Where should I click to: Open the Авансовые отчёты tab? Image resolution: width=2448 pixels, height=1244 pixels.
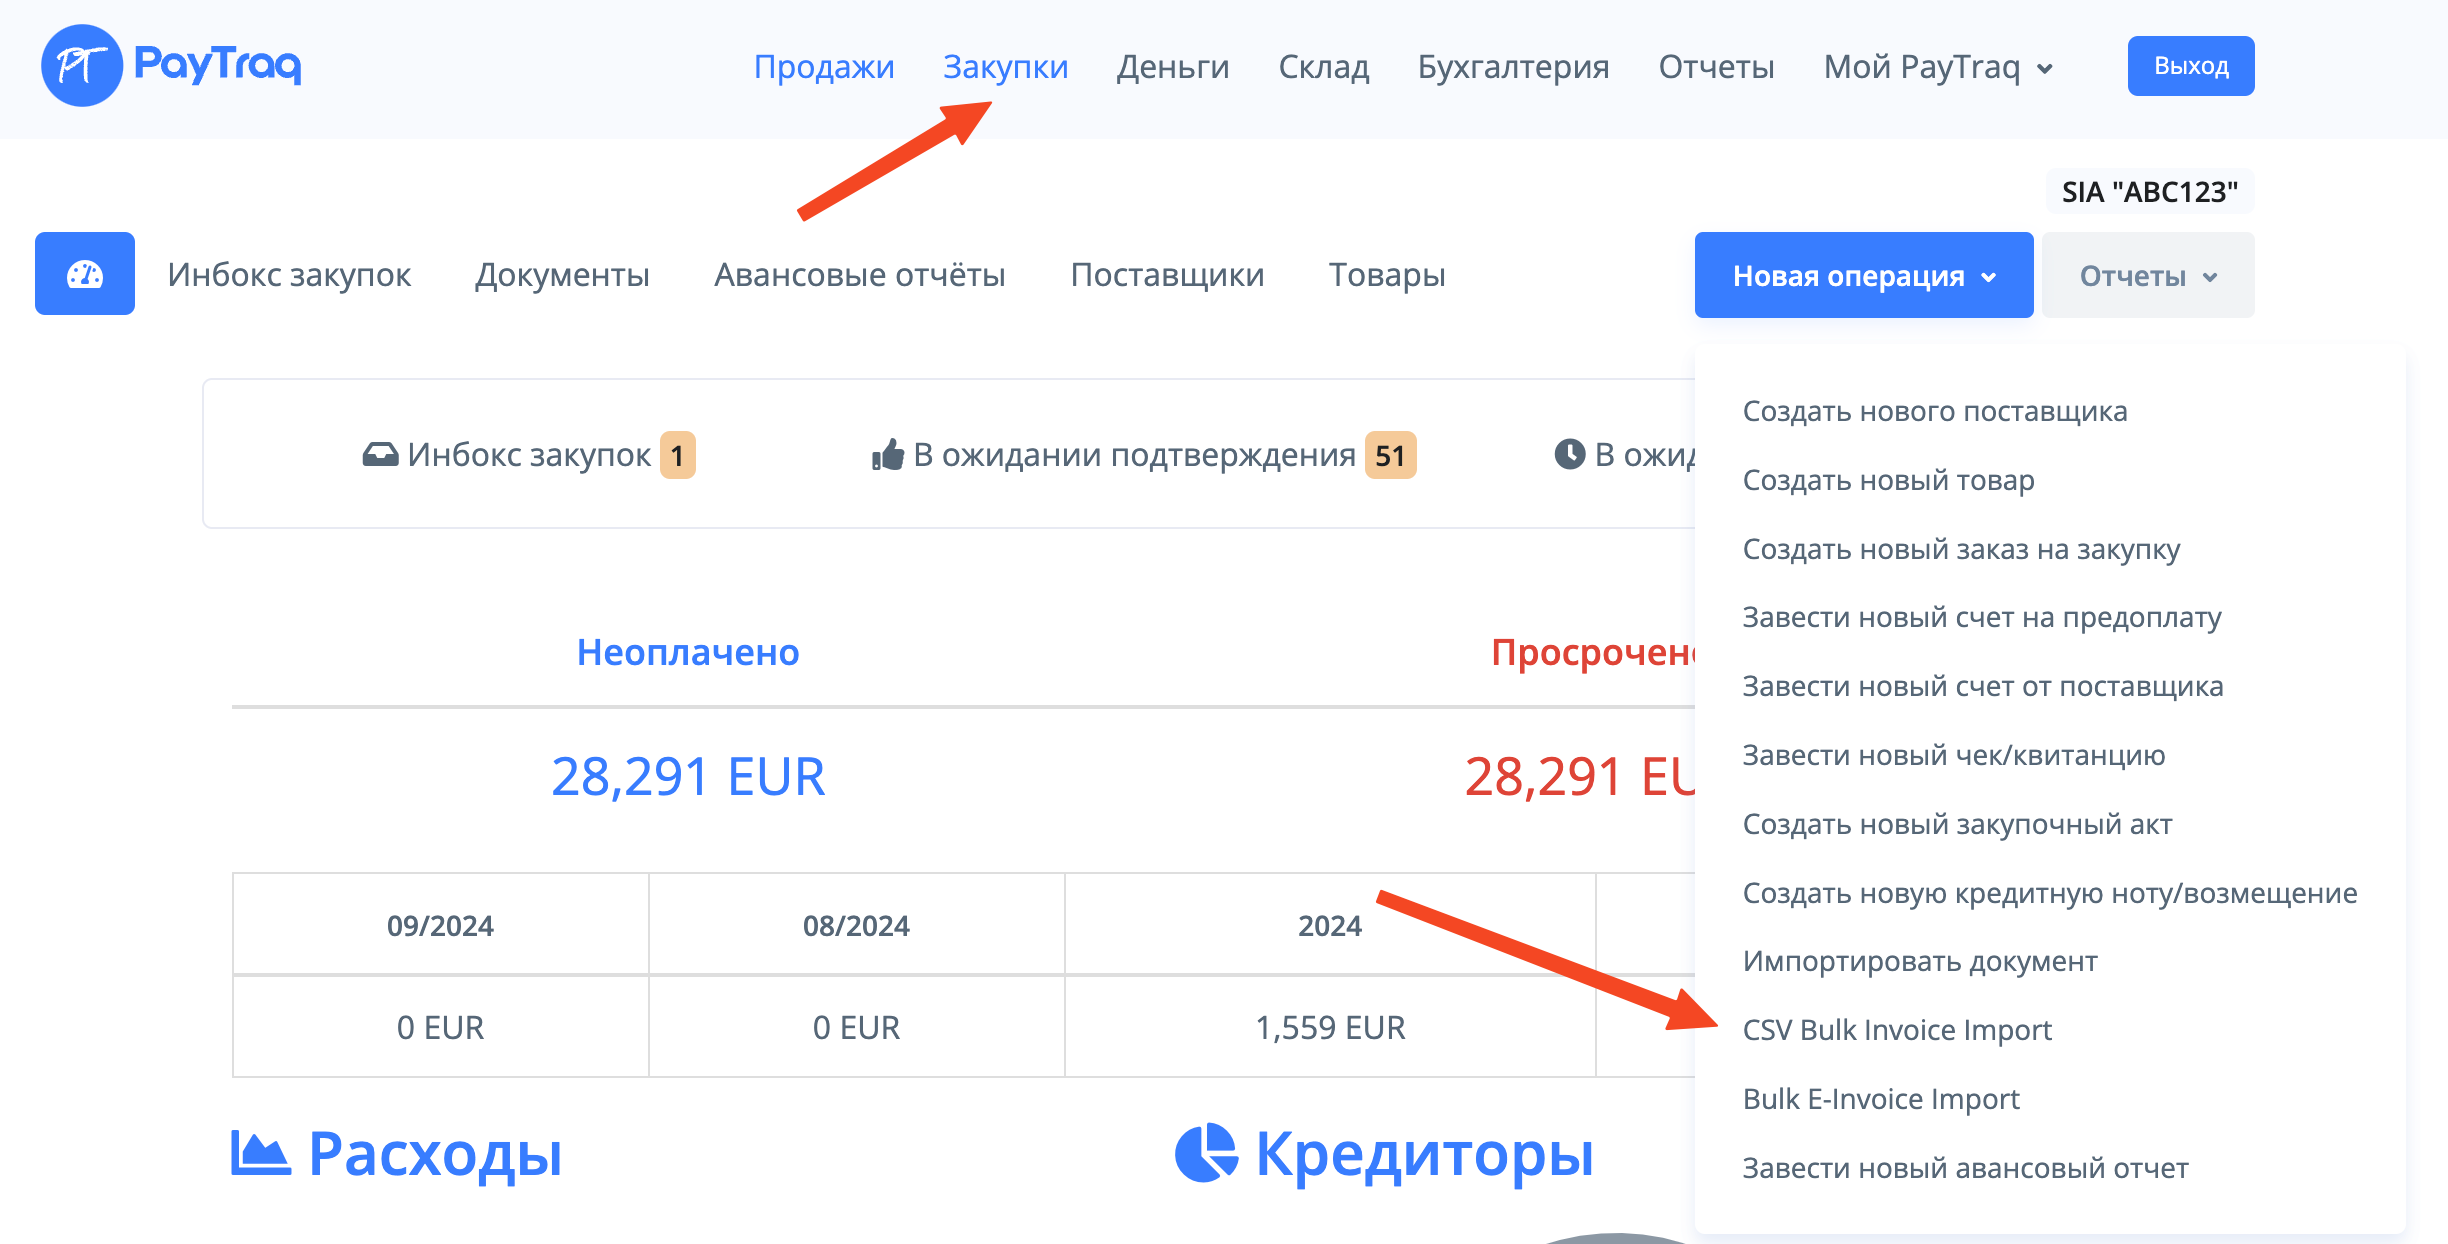859,275
